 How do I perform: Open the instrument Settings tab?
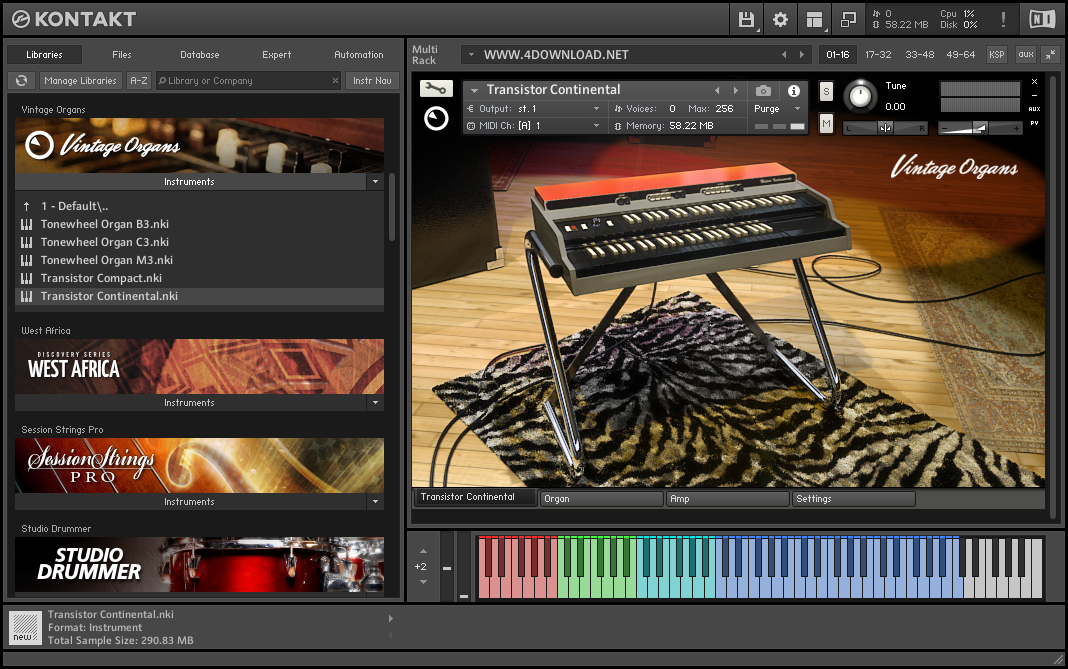(854, 499)
